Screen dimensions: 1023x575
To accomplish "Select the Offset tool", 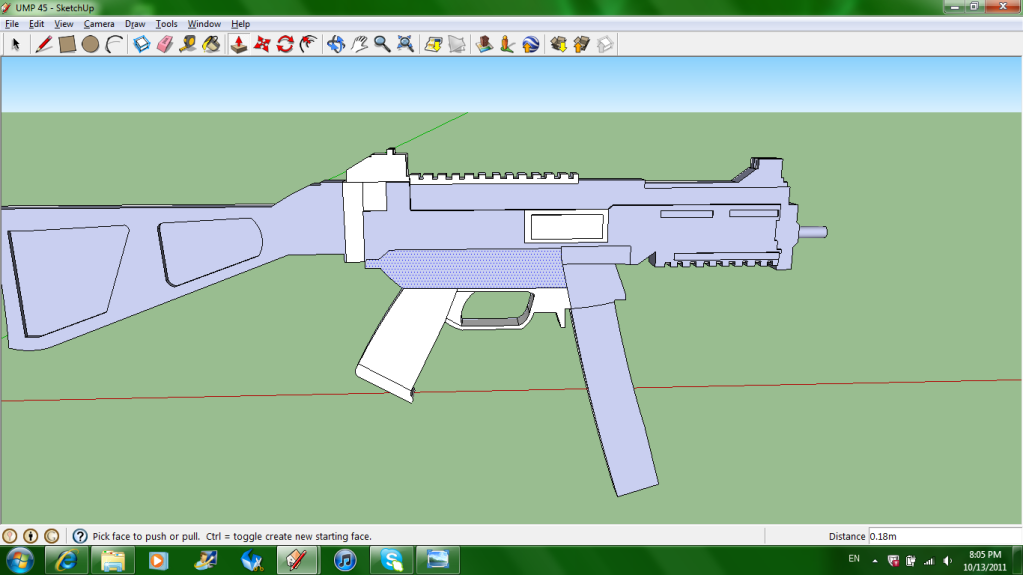I will tap(309, 44).
